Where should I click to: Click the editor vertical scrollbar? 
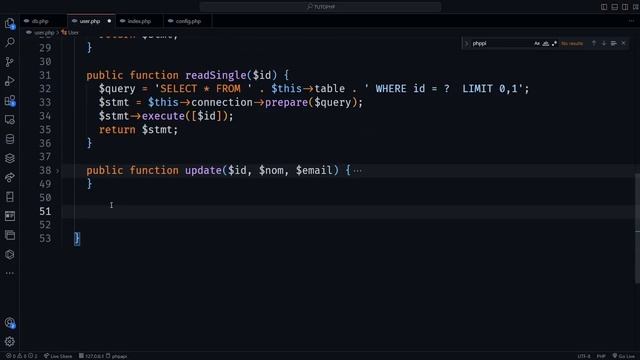637,229
